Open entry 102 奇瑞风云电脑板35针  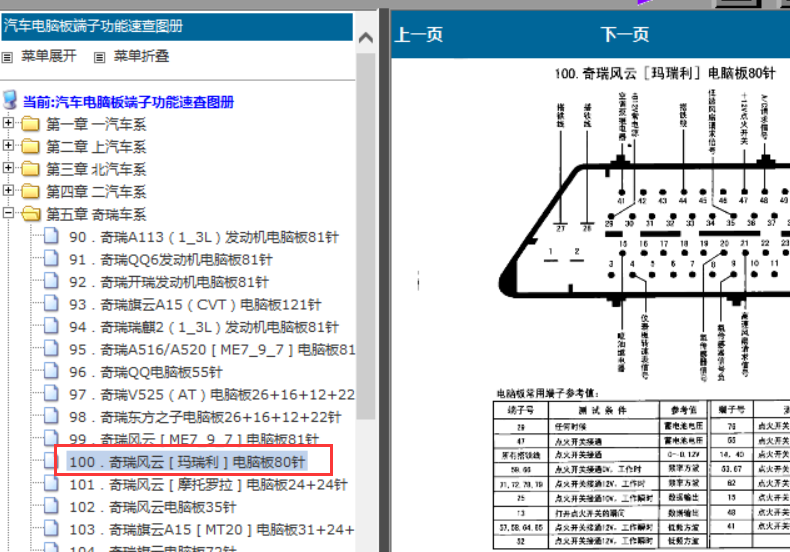(x=153, y=507)
